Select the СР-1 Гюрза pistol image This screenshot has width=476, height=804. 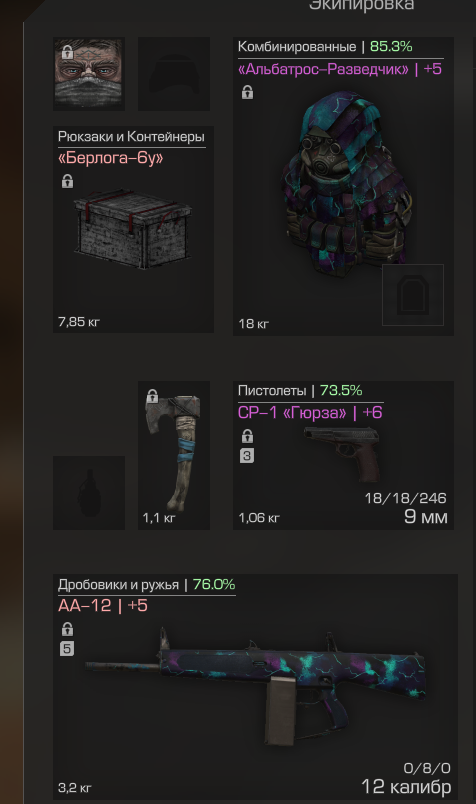[x=342, y=453]
